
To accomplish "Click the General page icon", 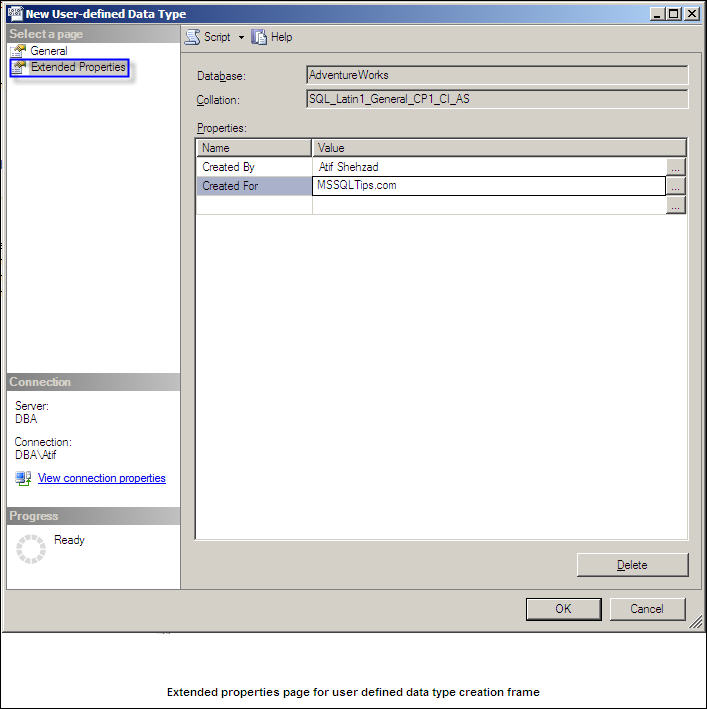I will (18, 51).
